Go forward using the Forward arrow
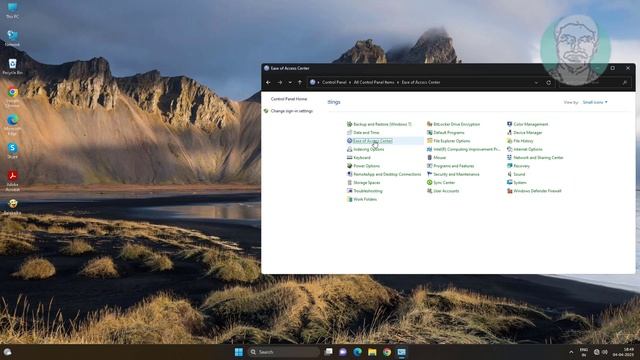Image resolution: width=640 pixels, height=360 pixels. [280, 82]
